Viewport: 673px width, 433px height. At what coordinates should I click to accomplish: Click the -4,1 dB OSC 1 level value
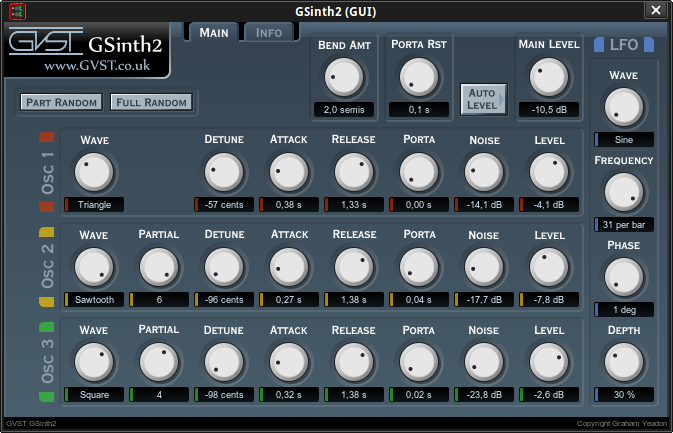549,205
